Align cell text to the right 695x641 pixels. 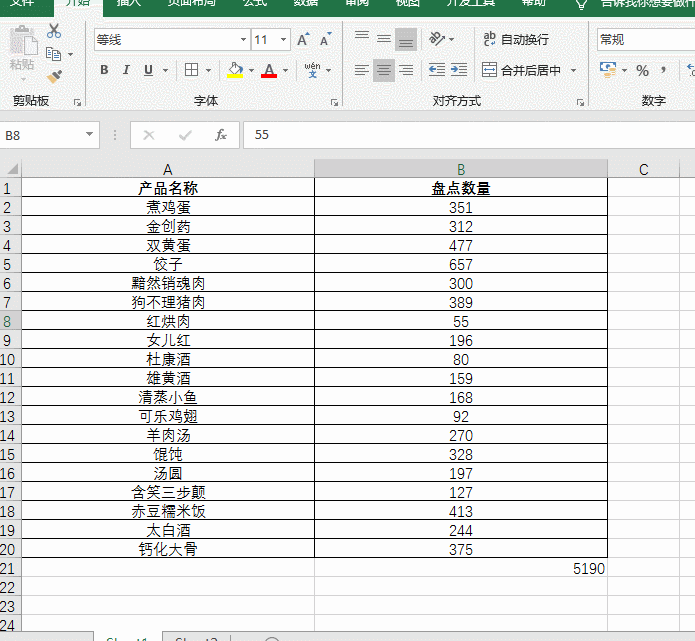(x=406, y=70)
